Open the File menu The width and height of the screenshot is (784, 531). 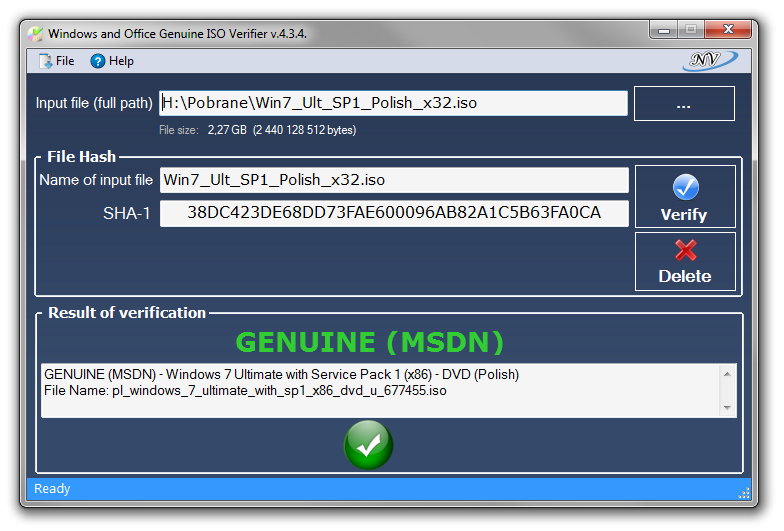pos(56,61)
